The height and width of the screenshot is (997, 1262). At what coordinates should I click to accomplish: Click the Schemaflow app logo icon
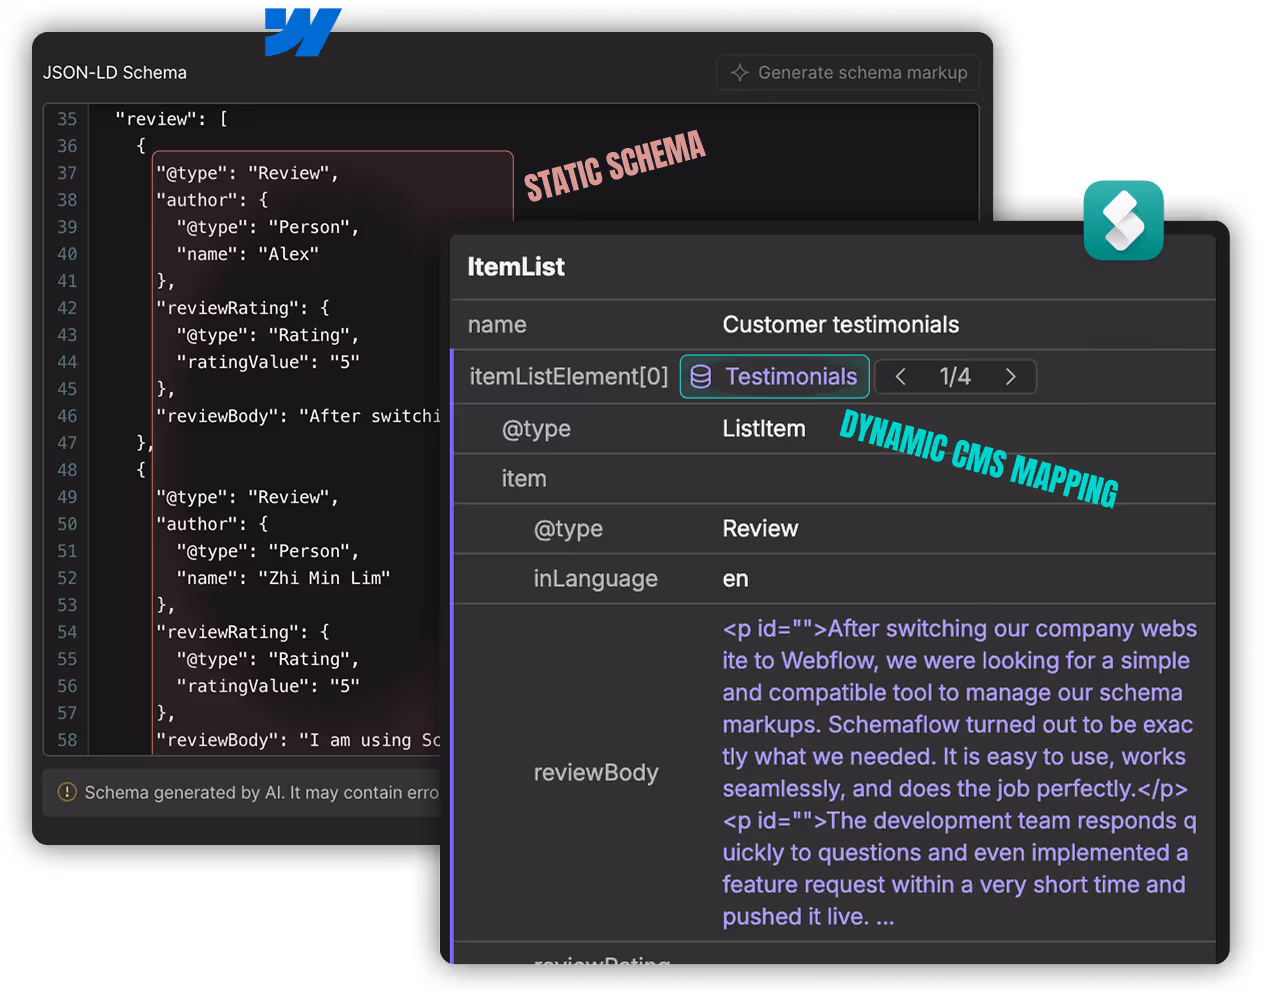coord(1123,220)
